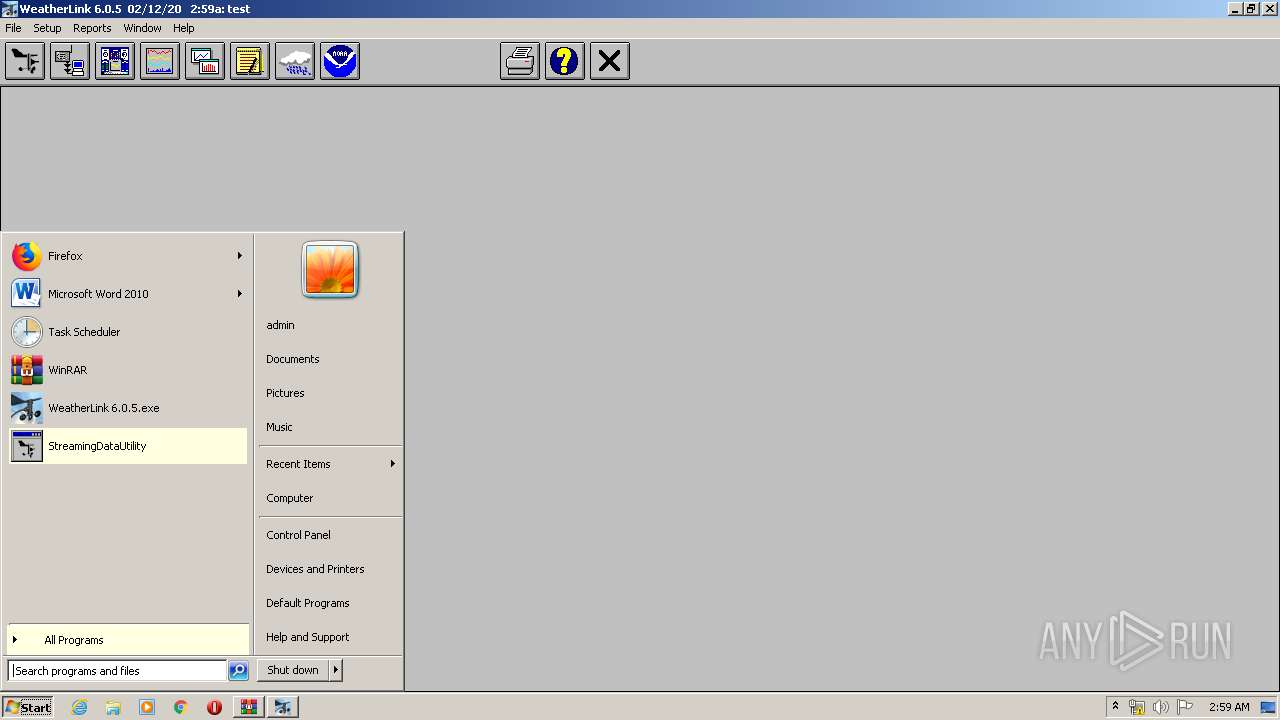Open the station selection toolbar icon
Image resolution: width=1280 pixels, height=720 pixels.
pos(25,61)
